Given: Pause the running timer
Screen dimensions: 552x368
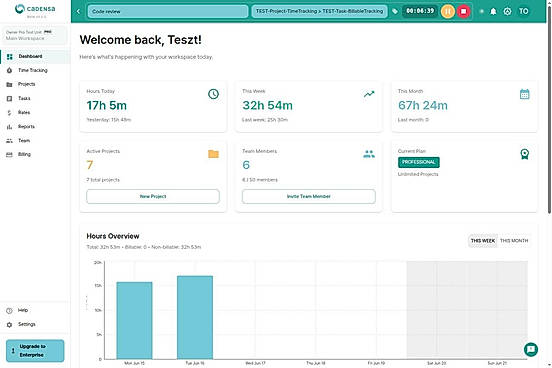Looking at the screenshot, I should [448, 11].
